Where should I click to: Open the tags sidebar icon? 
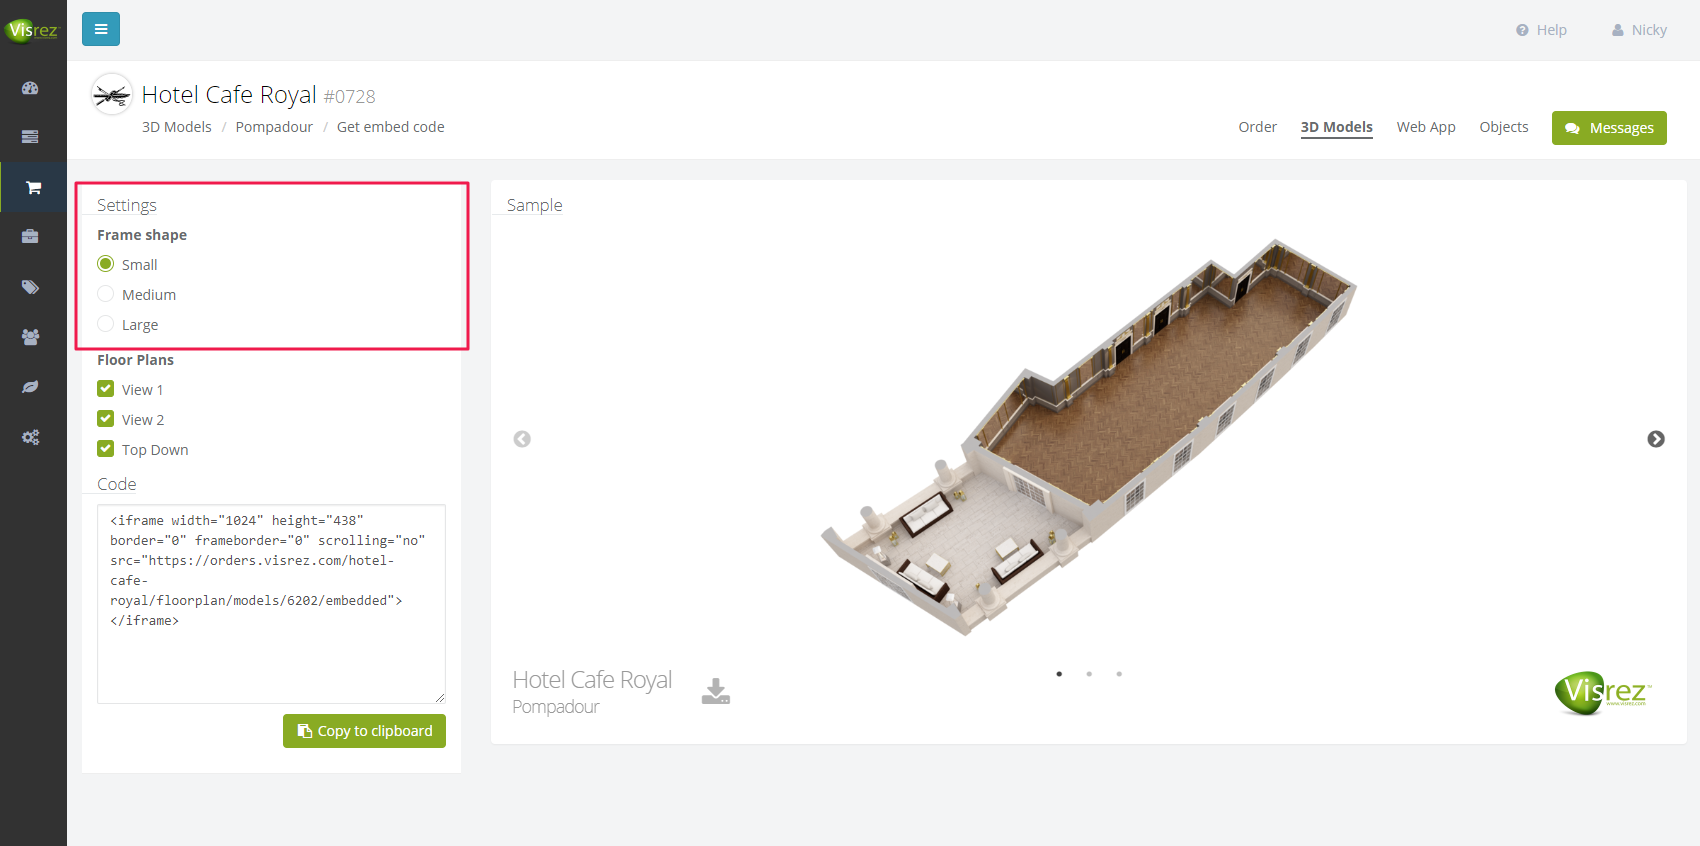point(31,287)
